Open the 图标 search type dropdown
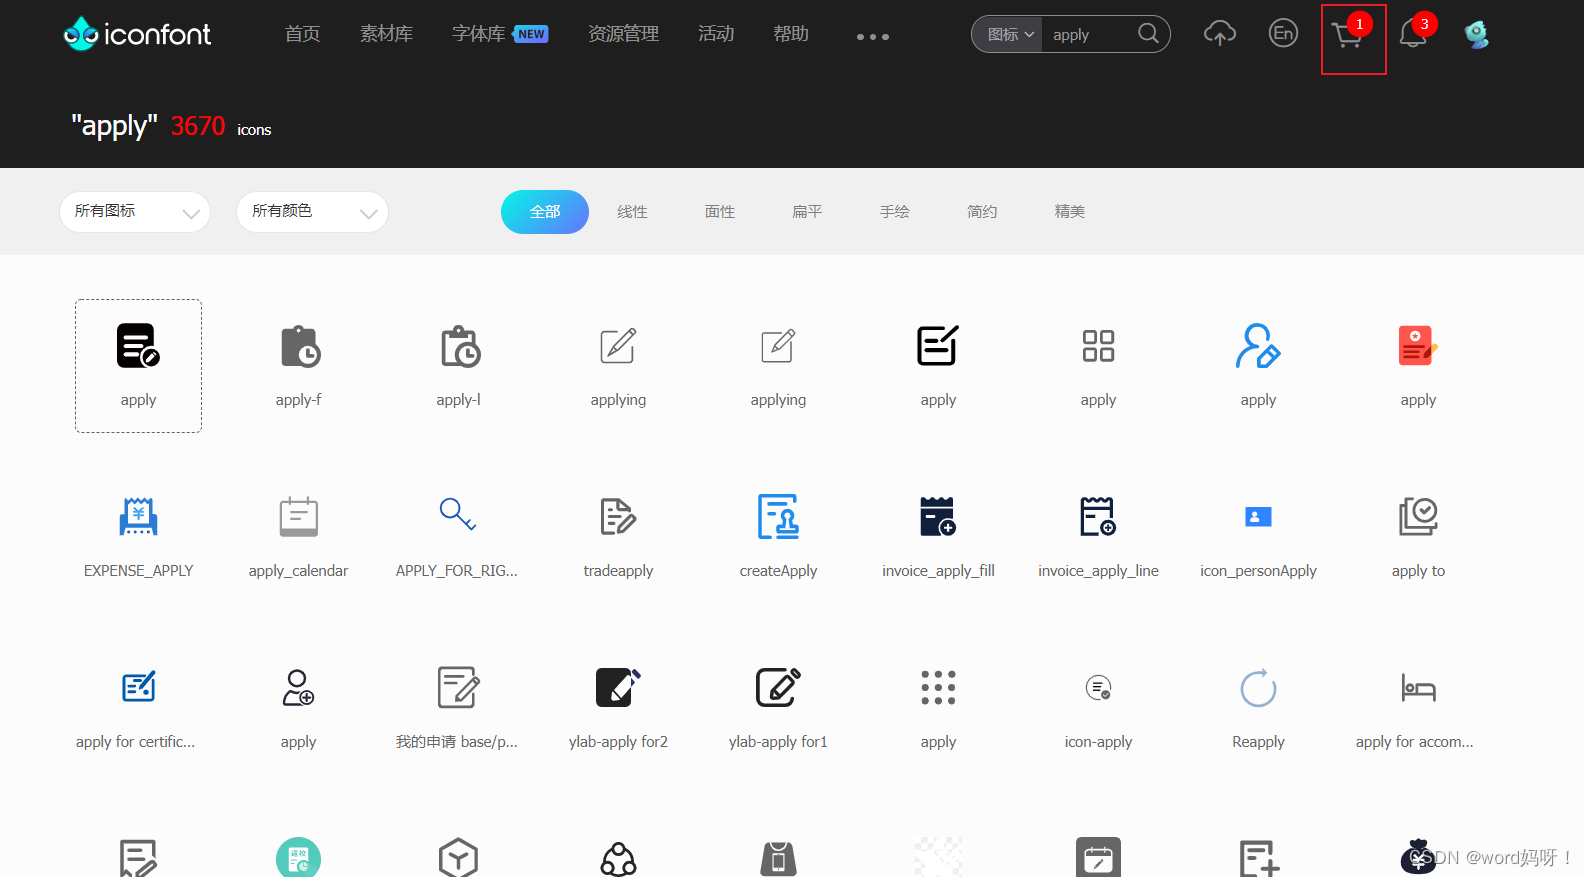The width and height of the screenshot is (1584, 877). click(x=1009, y=35)
